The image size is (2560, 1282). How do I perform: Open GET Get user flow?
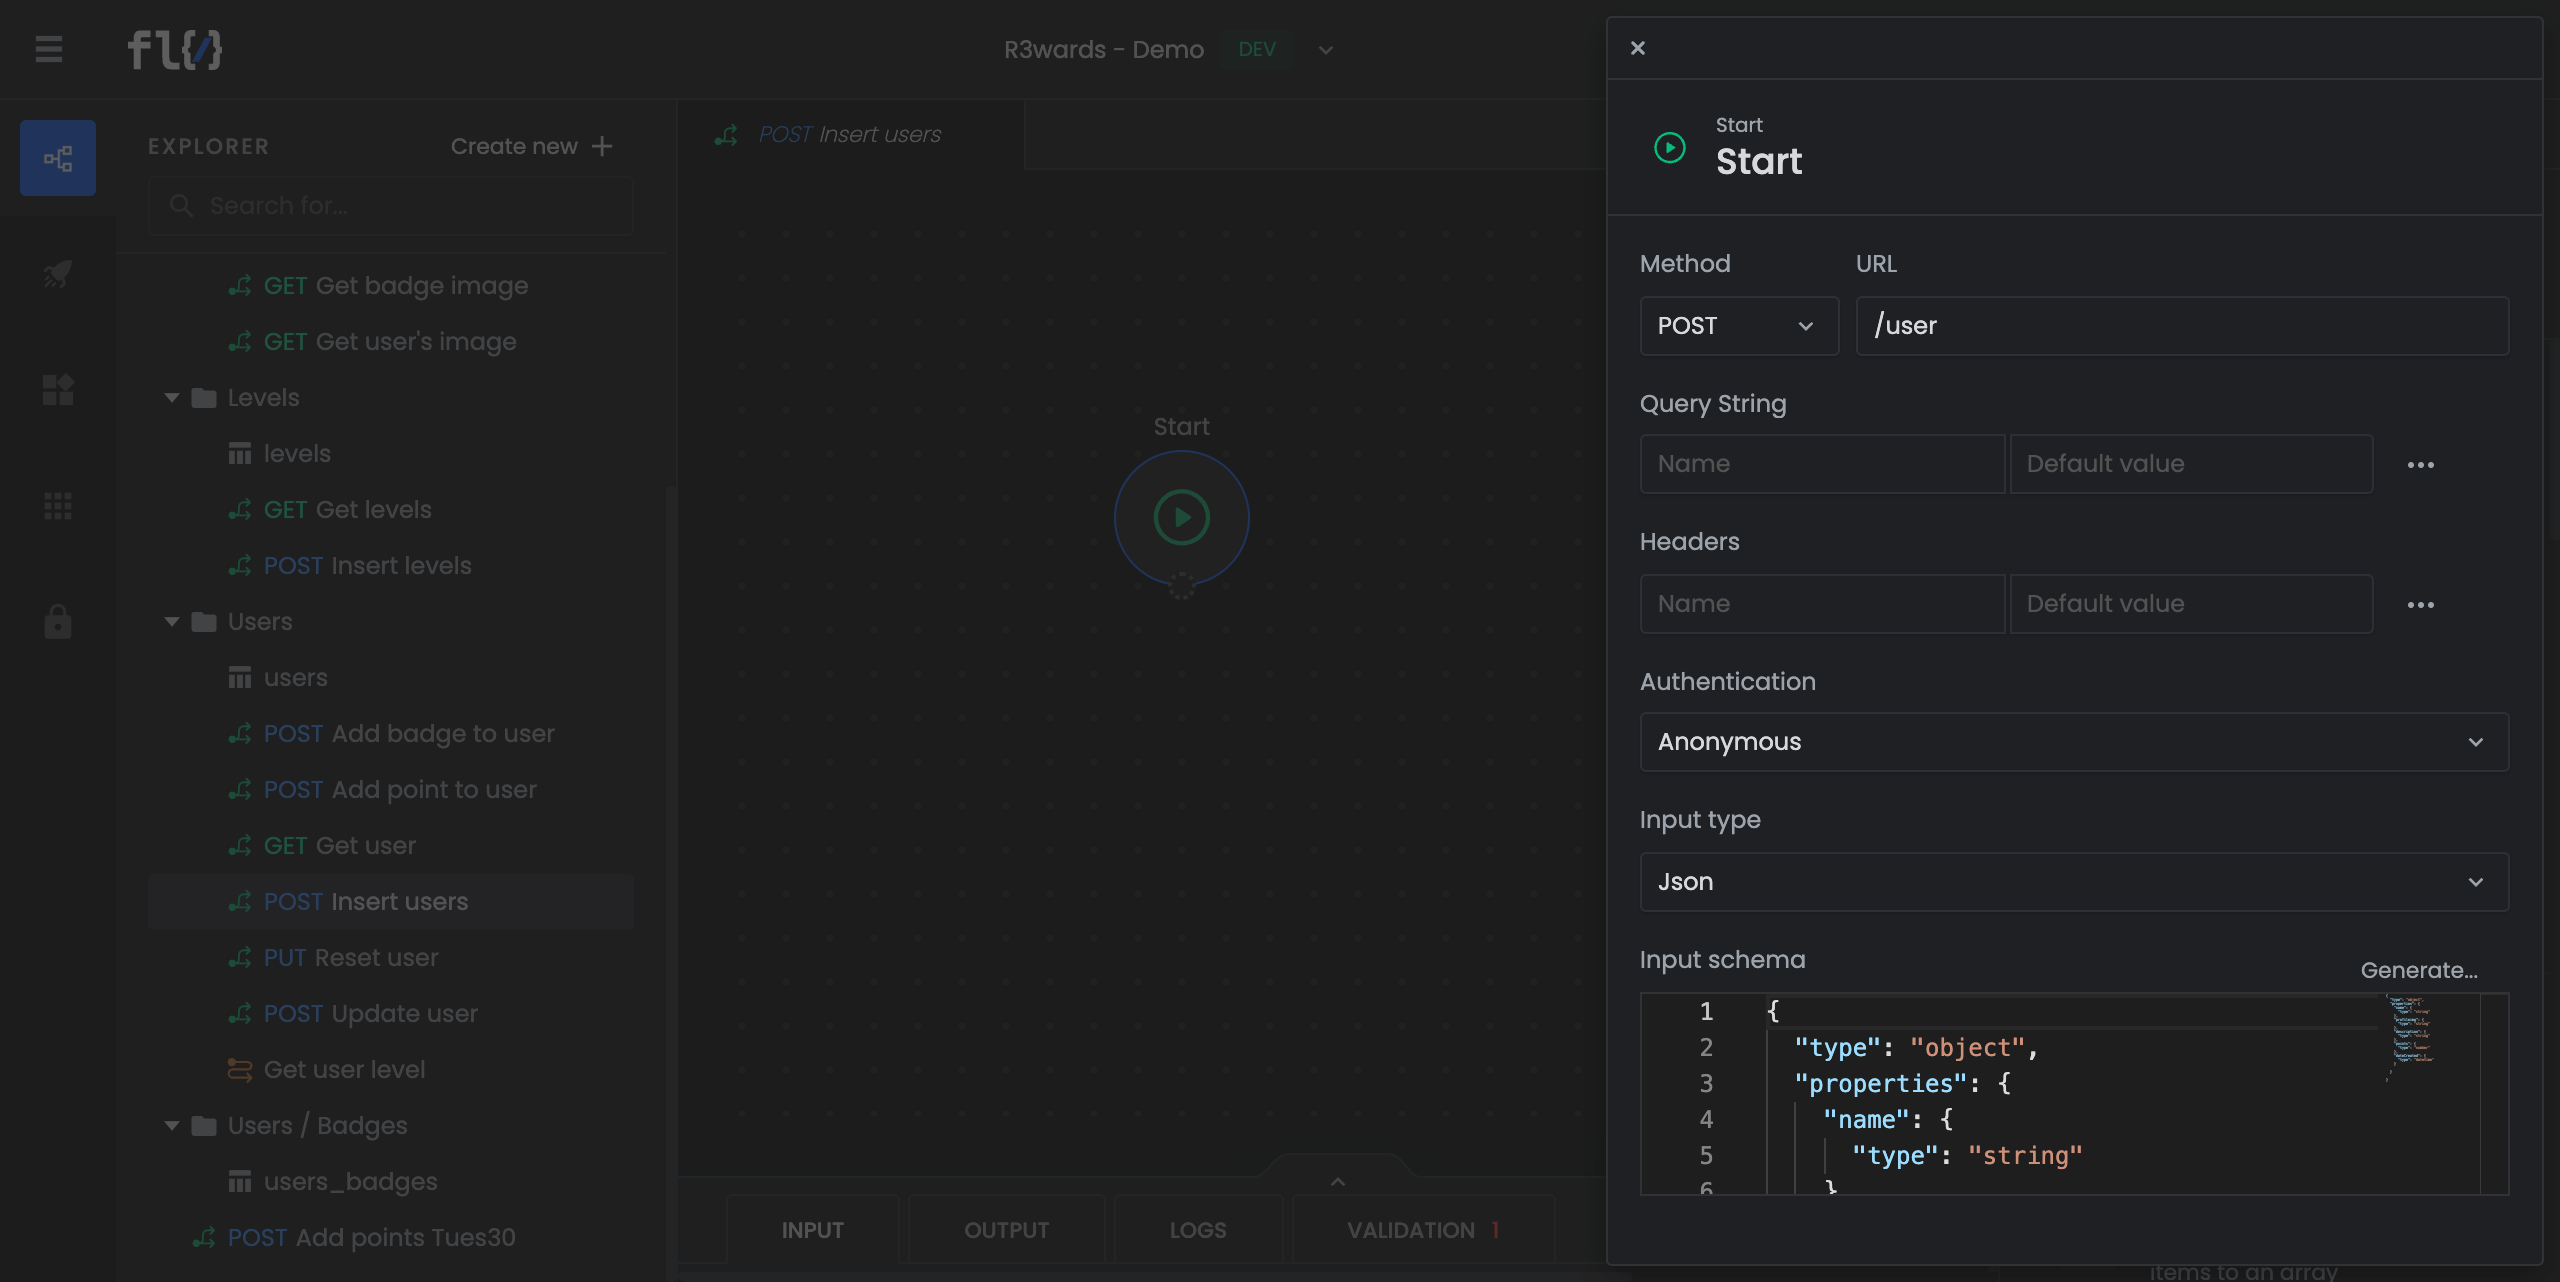(322, 846)
